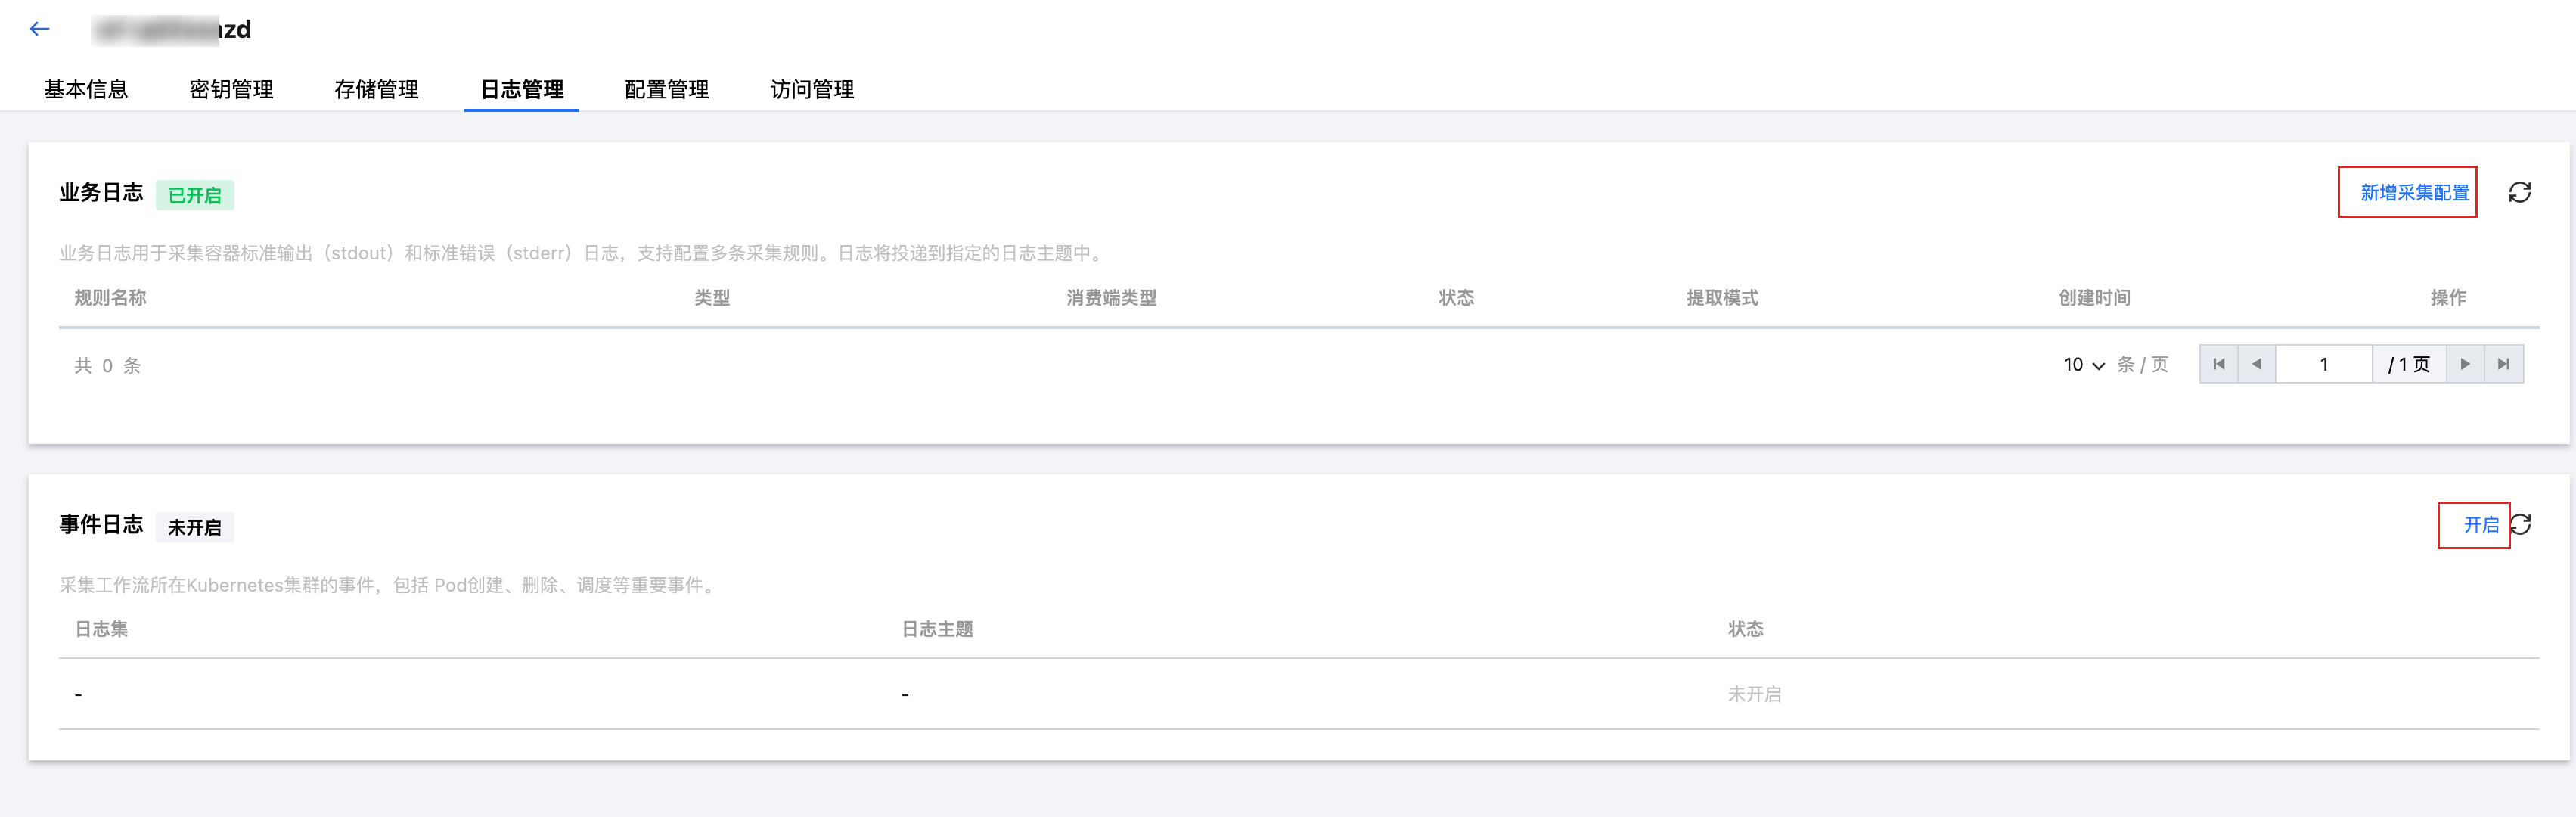Screen dimensions: 2576x817
Task: Click 新增采集配置 link
Action: click(2414, 192)
